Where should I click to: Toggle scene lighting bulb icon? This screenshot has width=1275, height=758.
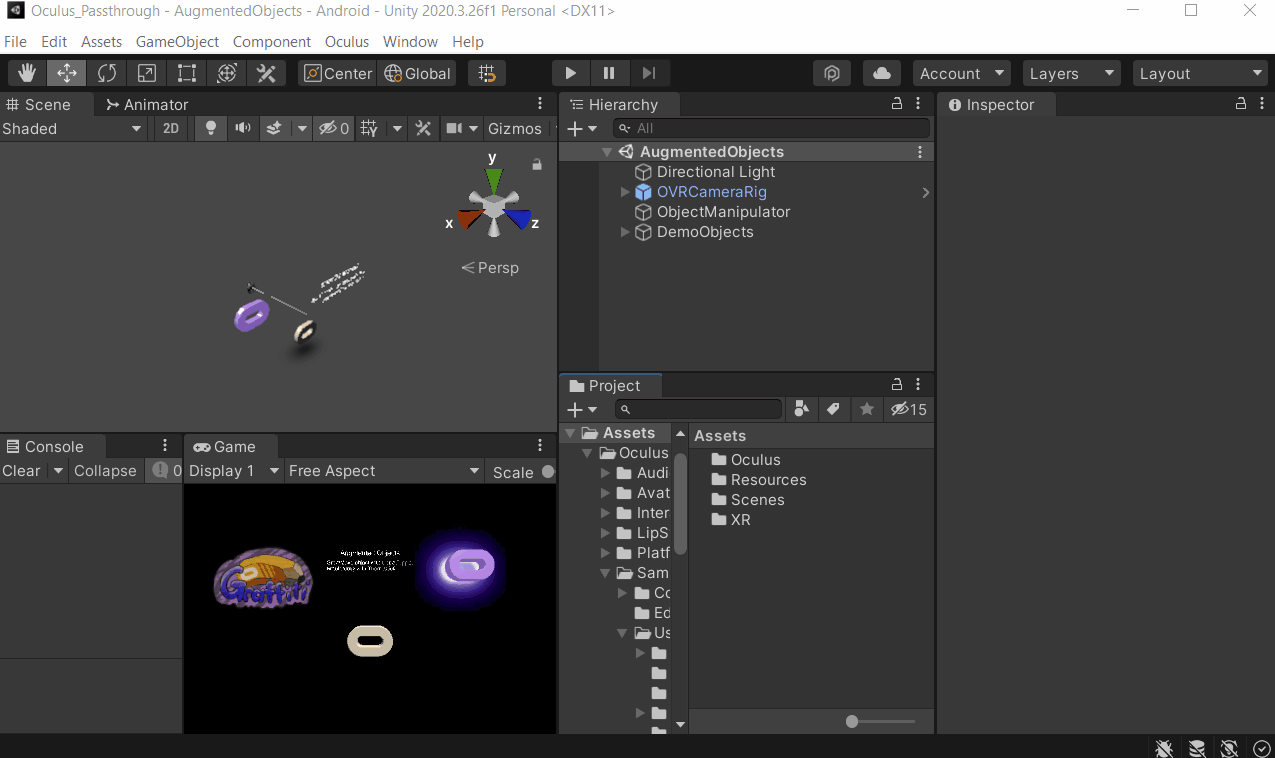click(210, 128)
